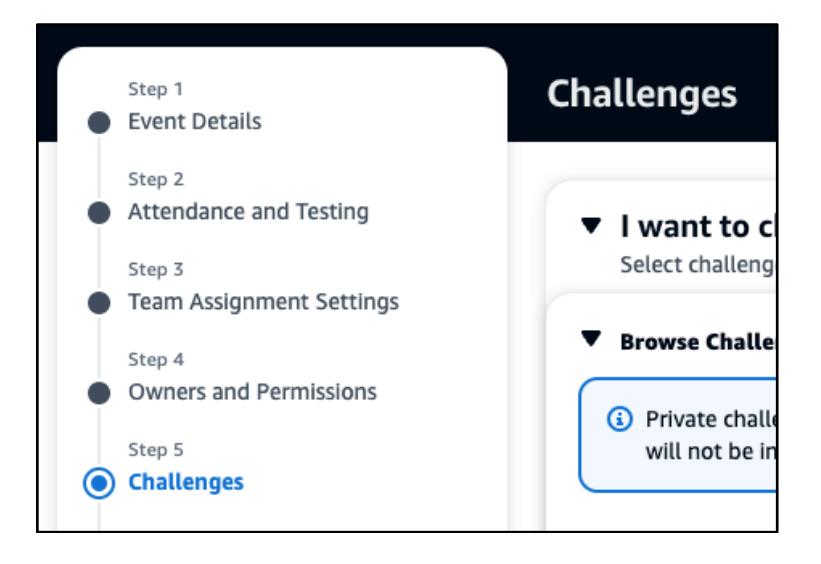Click the Step 2 Attendance and Testing circle marker
821x564 pixels.
(98, 212)
